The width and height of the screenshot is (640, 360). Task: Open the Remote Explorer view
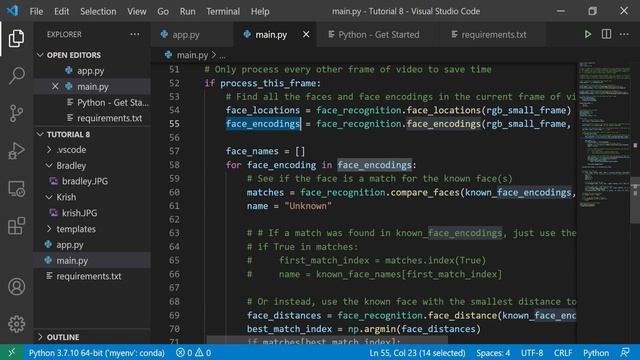click(x=16, y=189)
